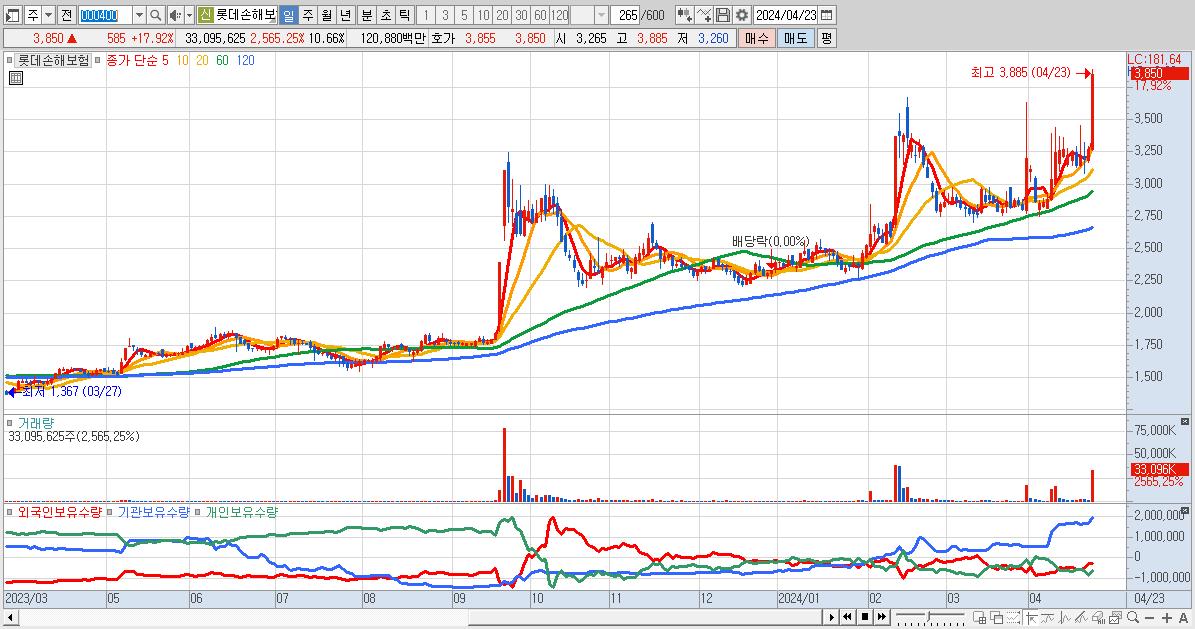
Task: Click the 전 button
Action: tap(66, 14)
